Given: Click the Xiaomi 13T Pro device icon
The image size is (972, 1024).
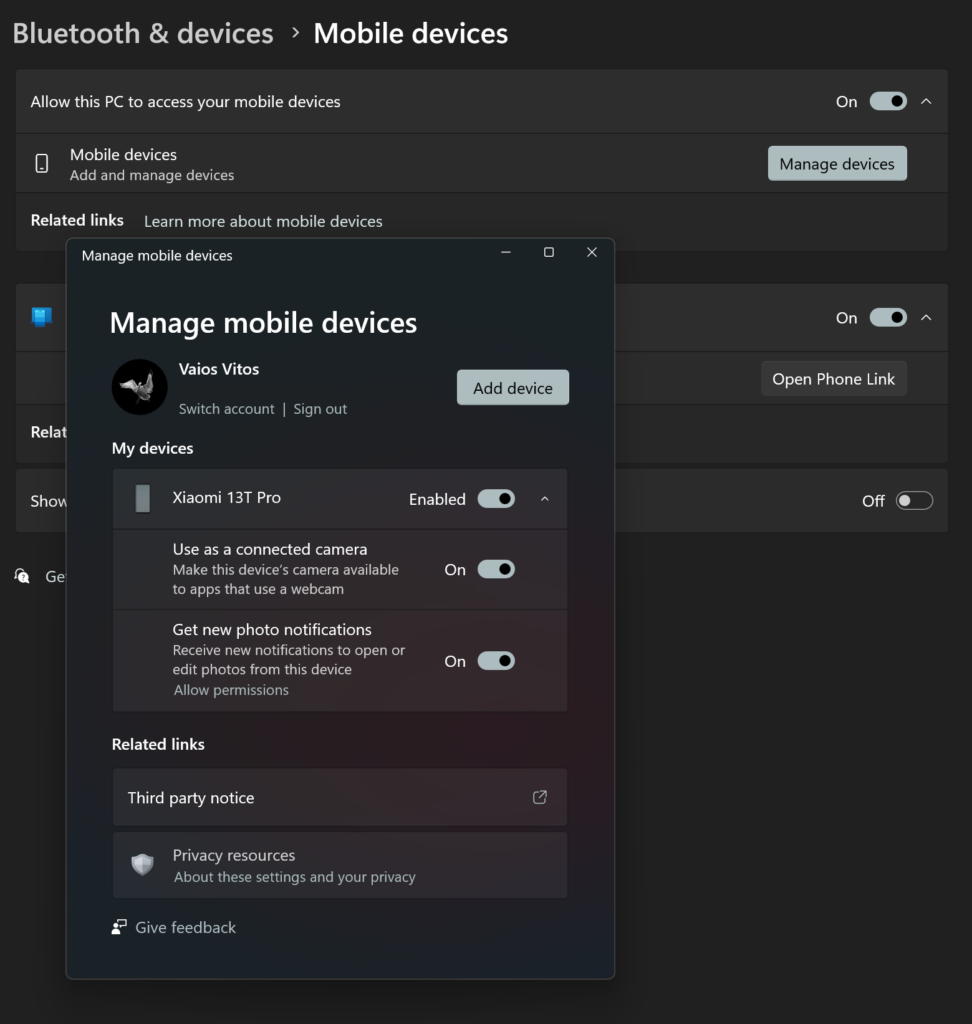Looking at the screenshot, I should [140, 498].
